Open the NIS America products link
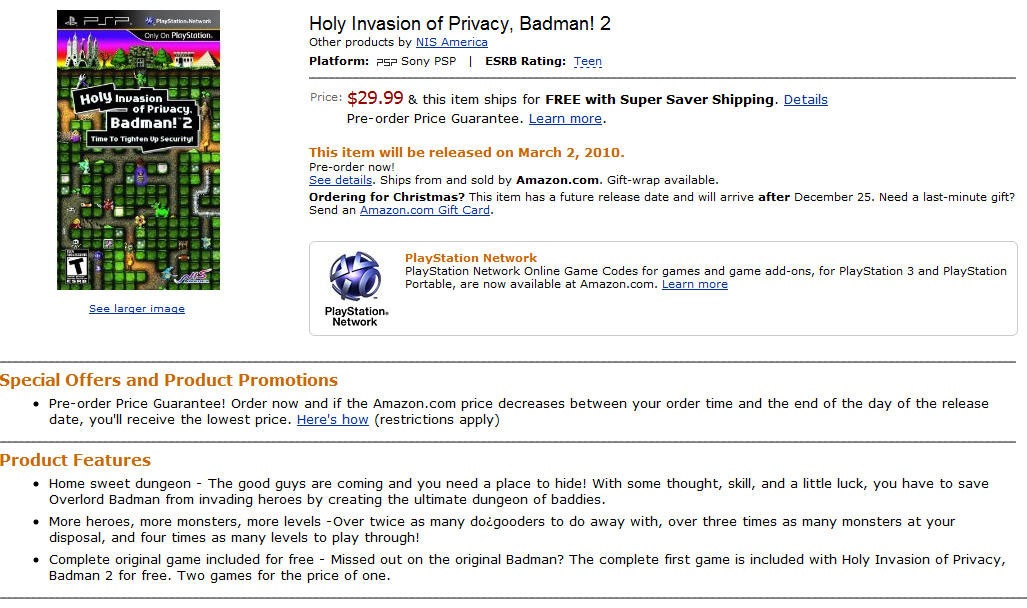 (452, 42)
